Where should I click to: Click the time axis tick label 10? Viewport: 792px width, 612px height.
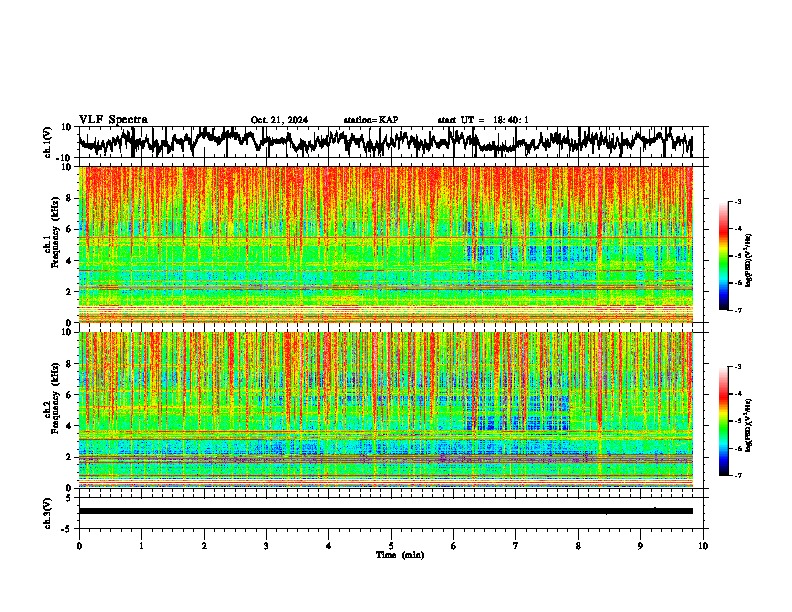tap(703, 546)
